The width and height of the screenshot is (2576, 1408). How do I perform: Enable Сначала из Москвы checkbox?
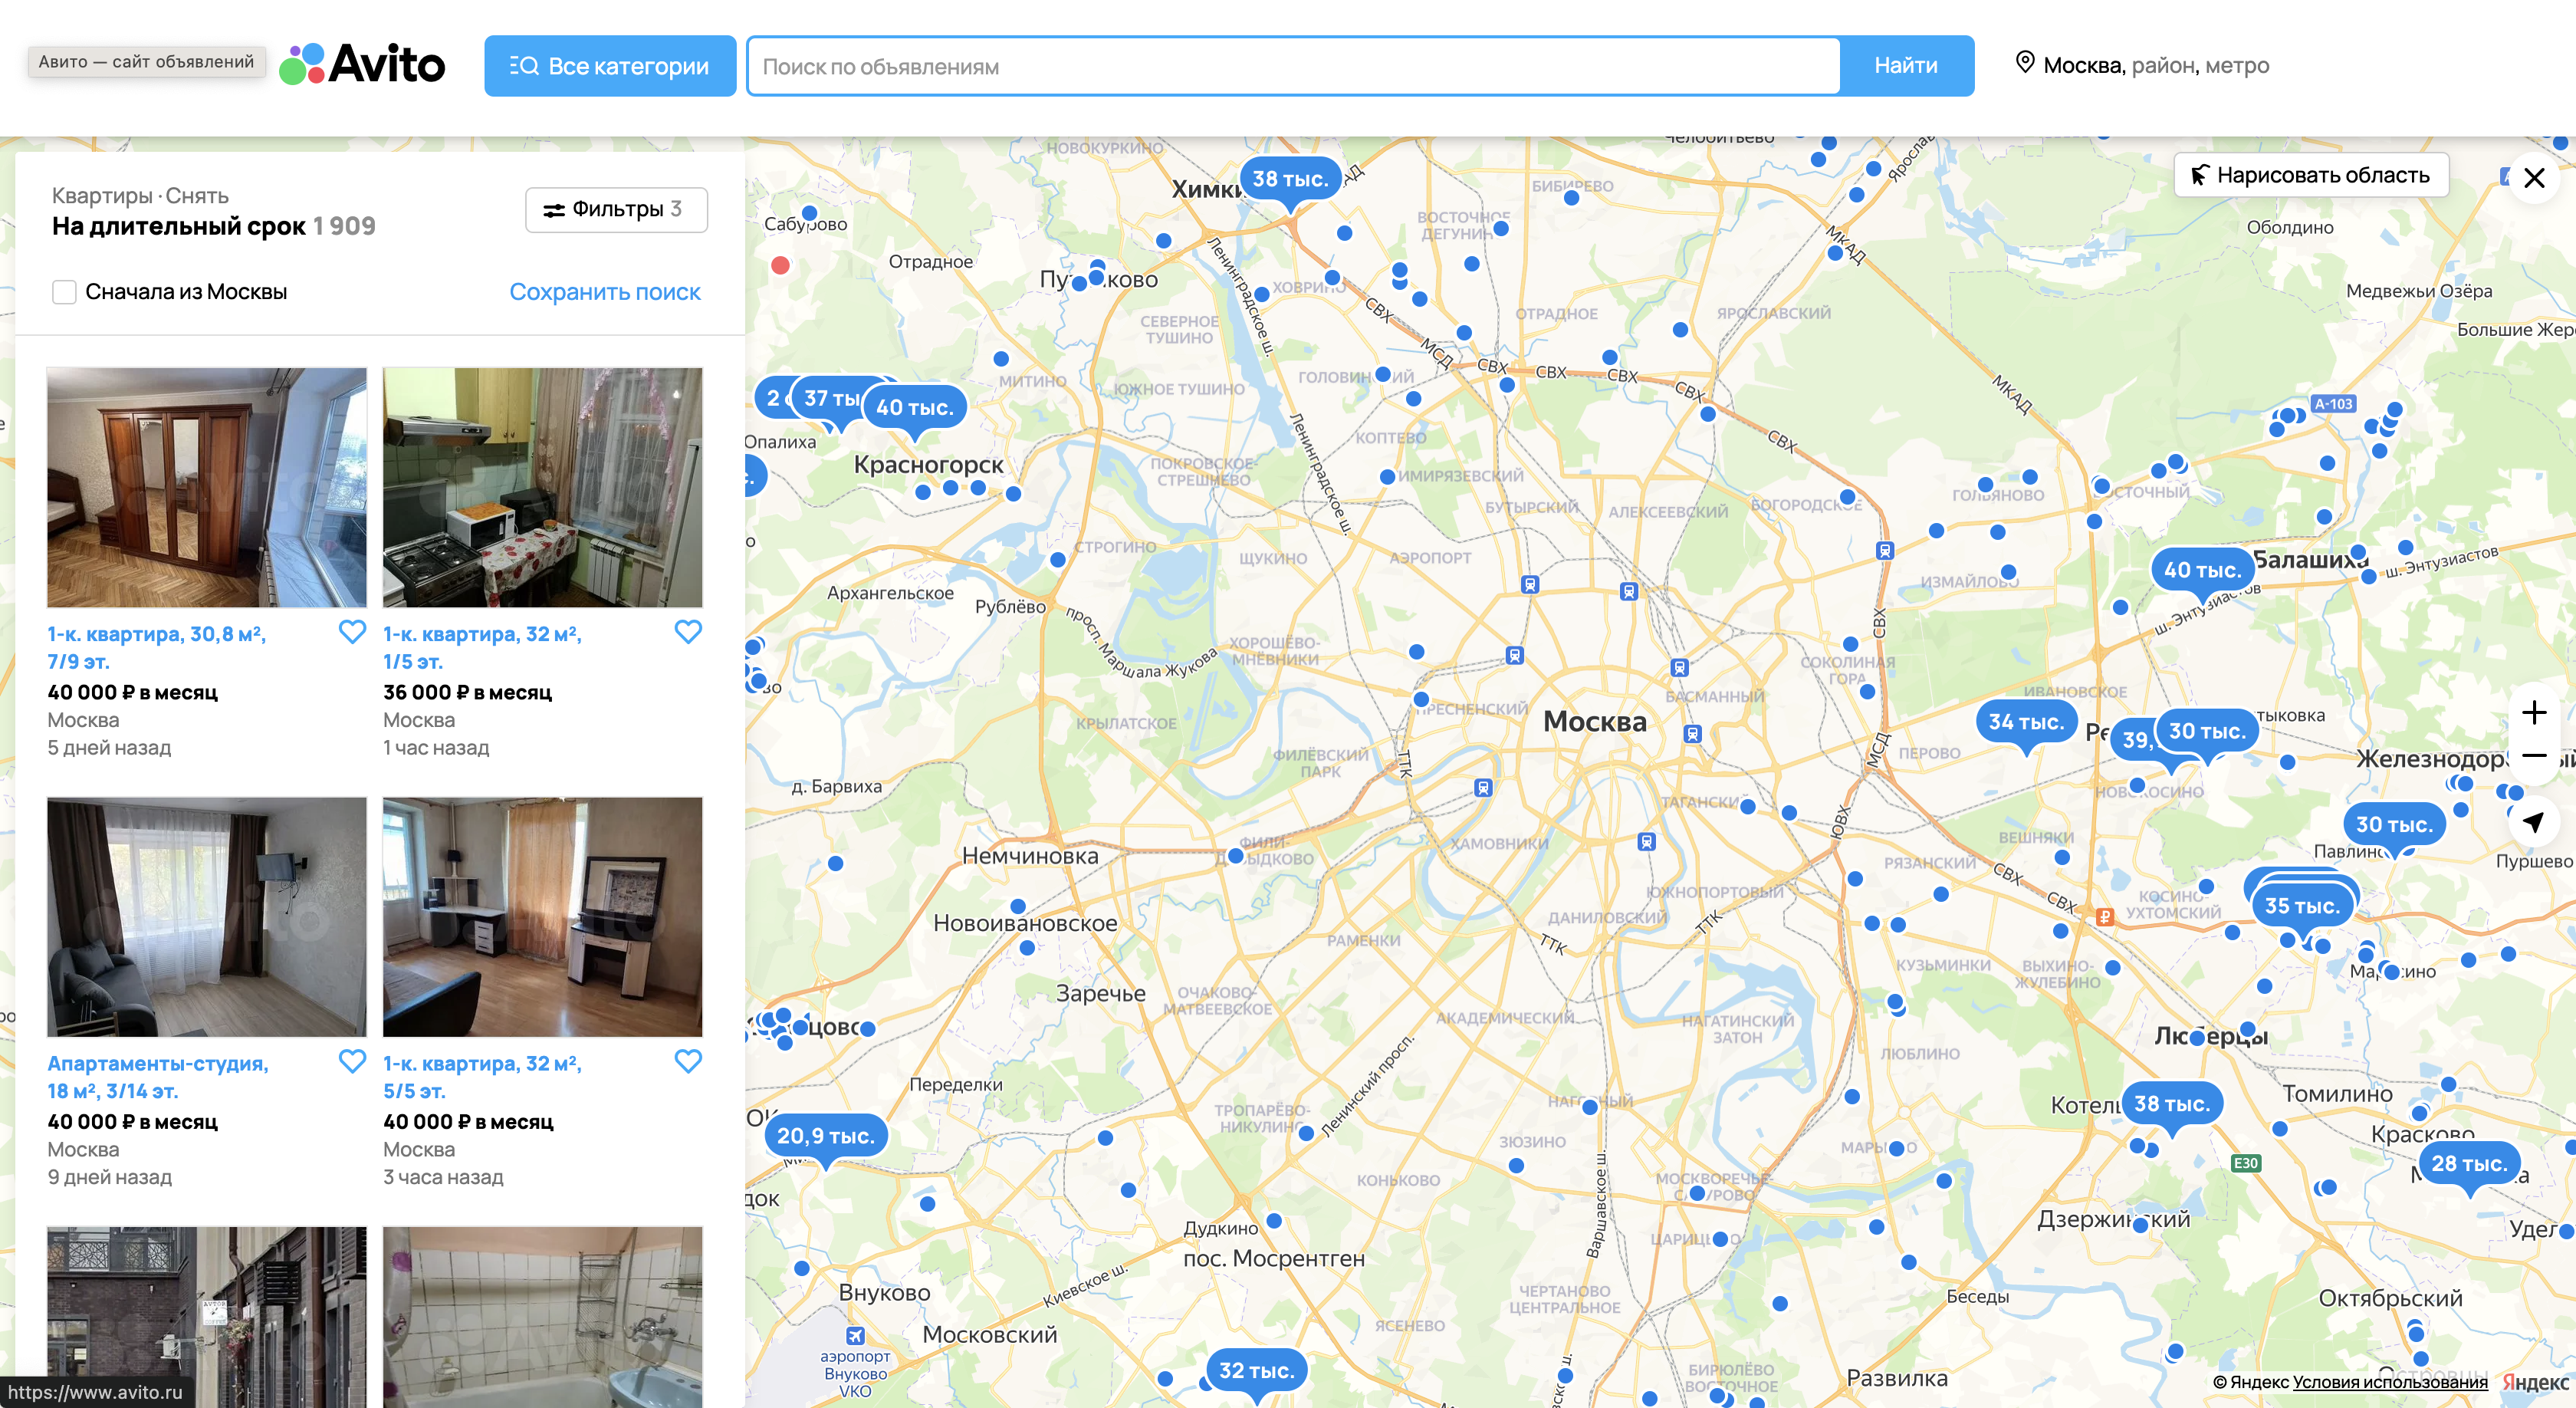click(x=65, y=292)
